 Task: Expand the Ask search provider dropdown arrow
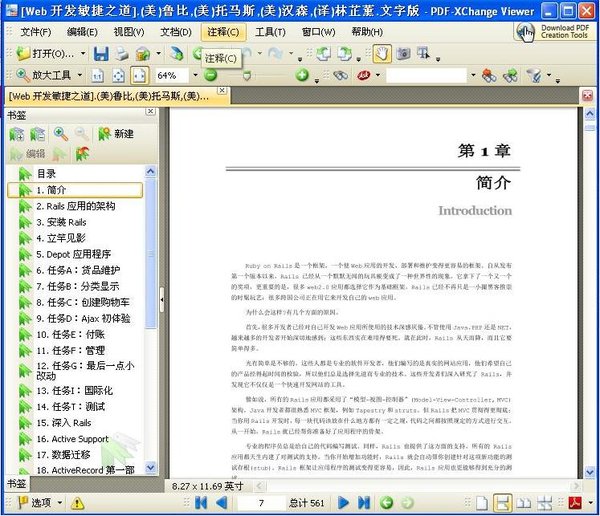pyautogui.click(x=378, y=75)
